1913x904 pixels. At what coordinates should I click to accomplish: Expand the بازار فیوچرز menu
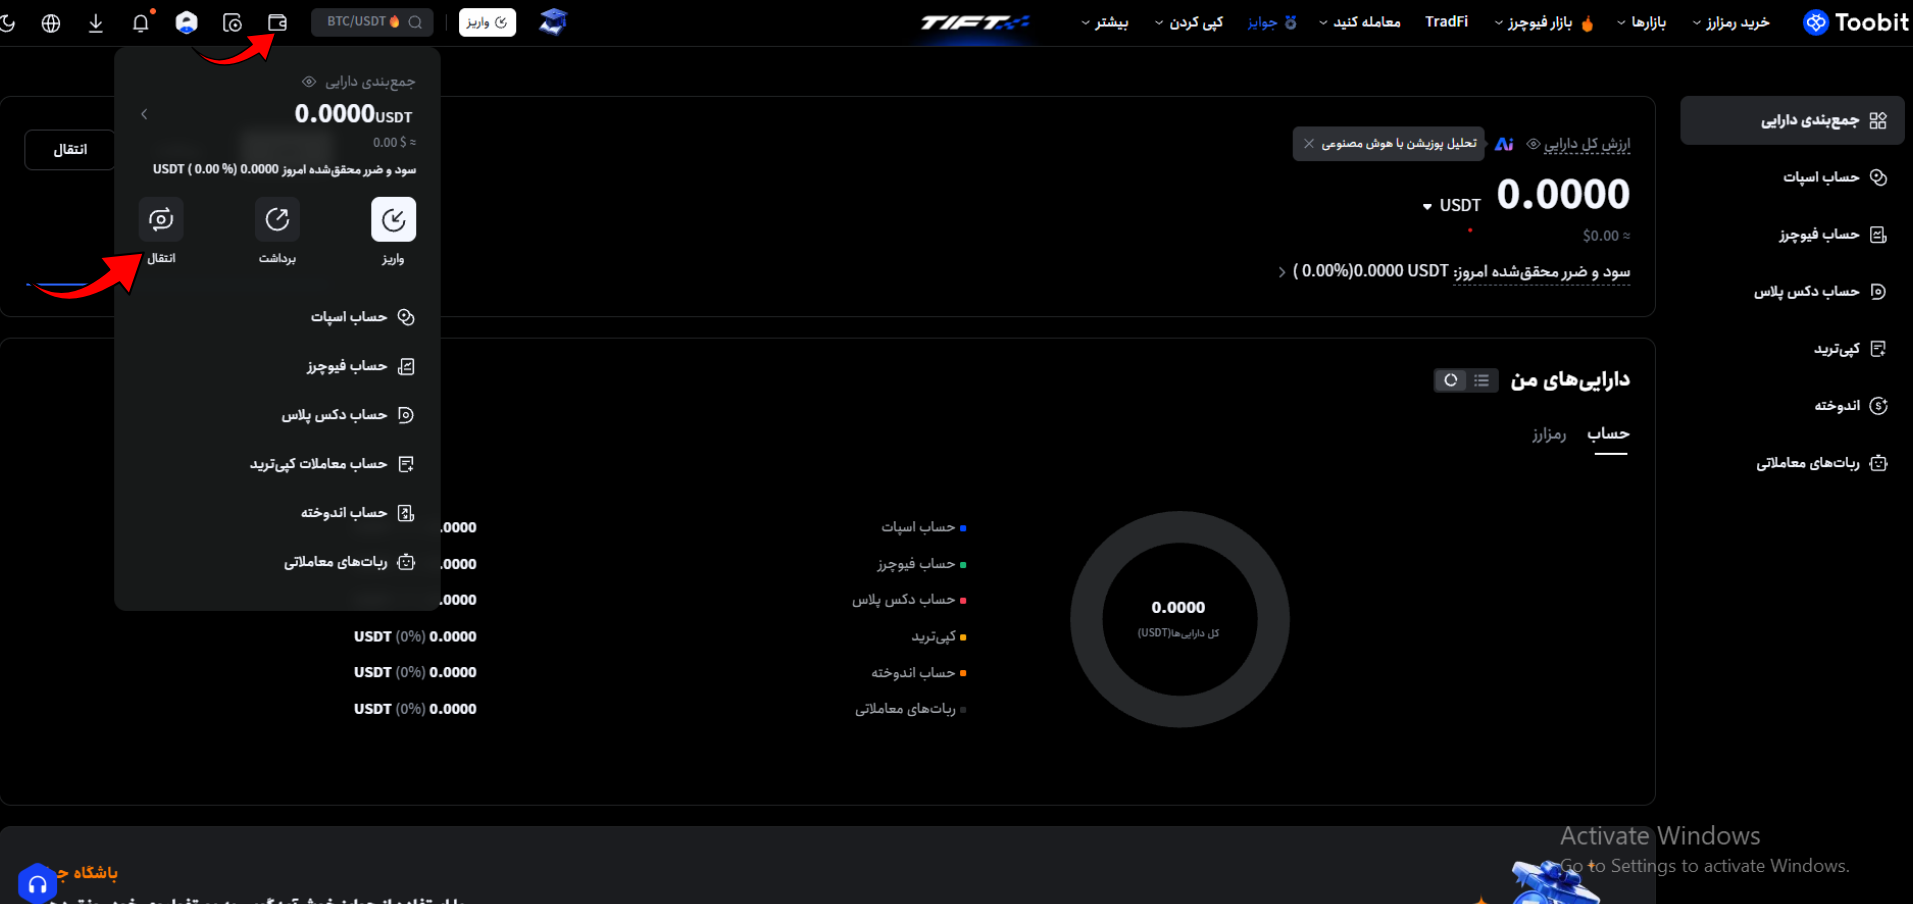pos(1543,22)
